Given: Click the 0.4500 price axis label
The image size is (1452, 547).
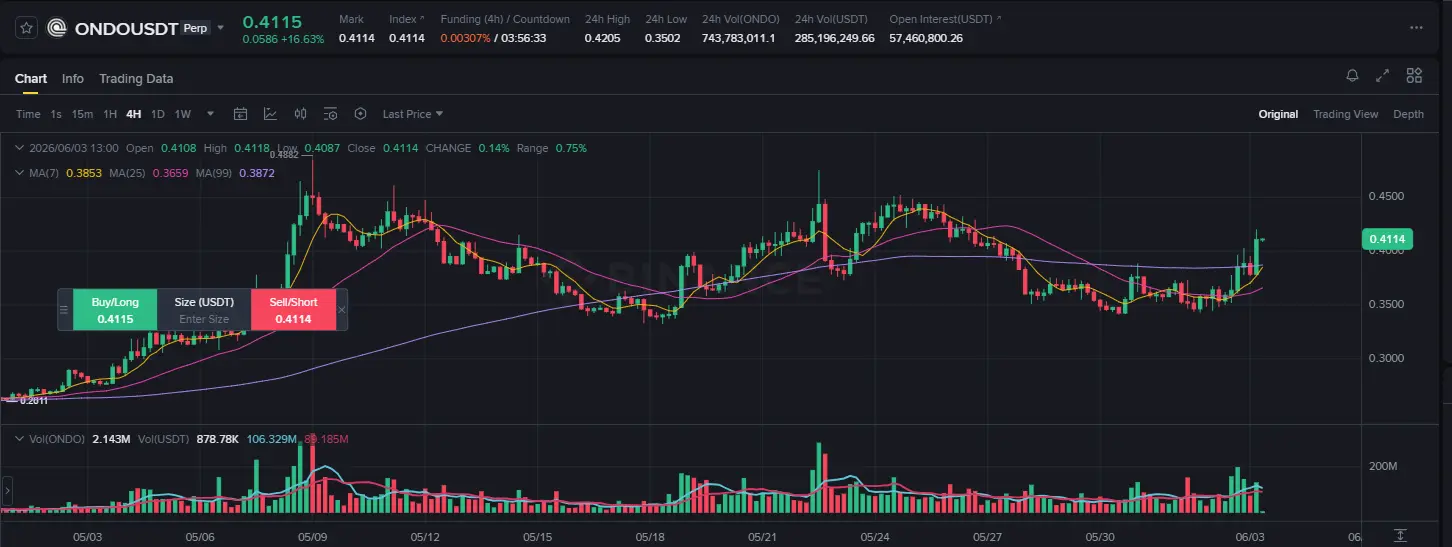Looking at the screenshot, I should point(1384,196).
